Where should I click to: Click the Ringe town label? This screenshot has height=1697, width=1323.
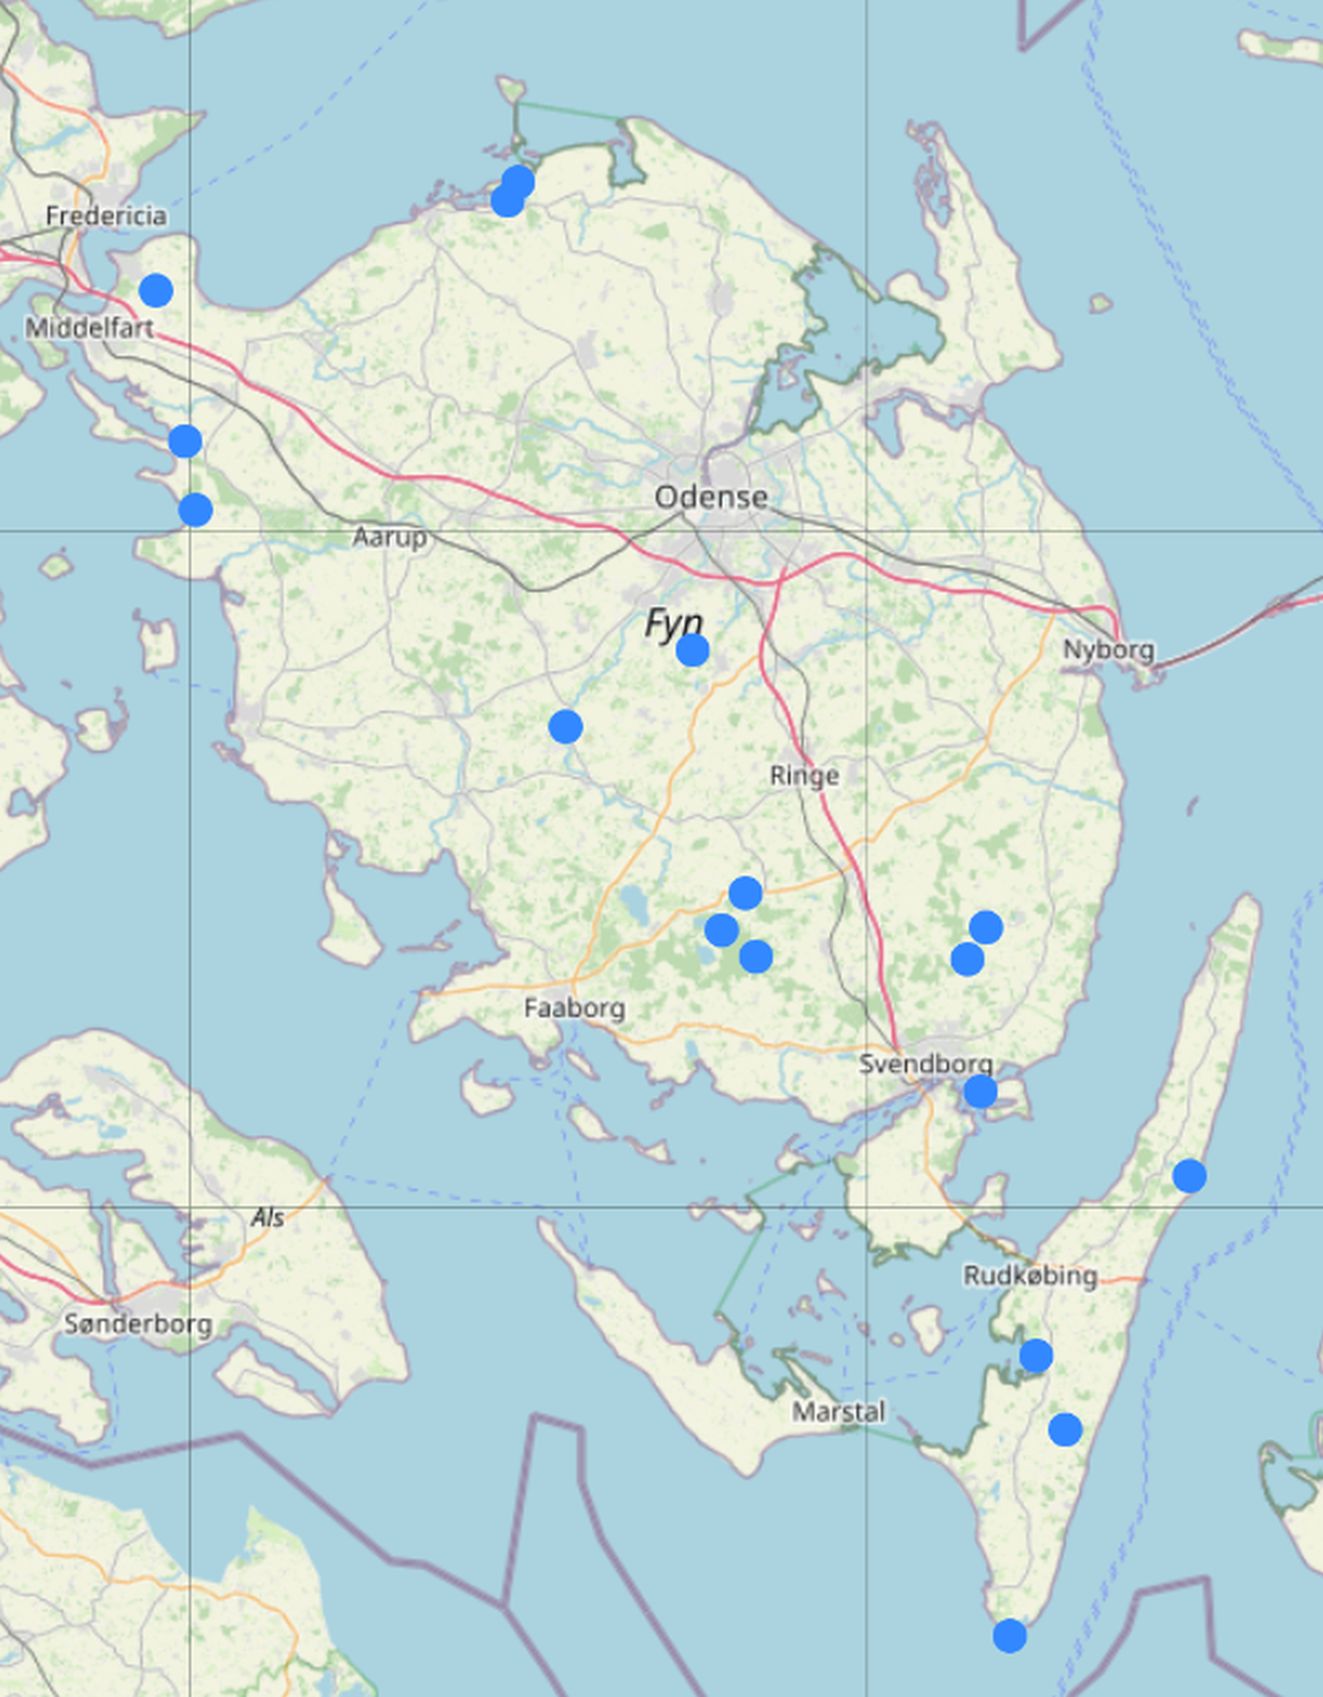pos(804,776)
